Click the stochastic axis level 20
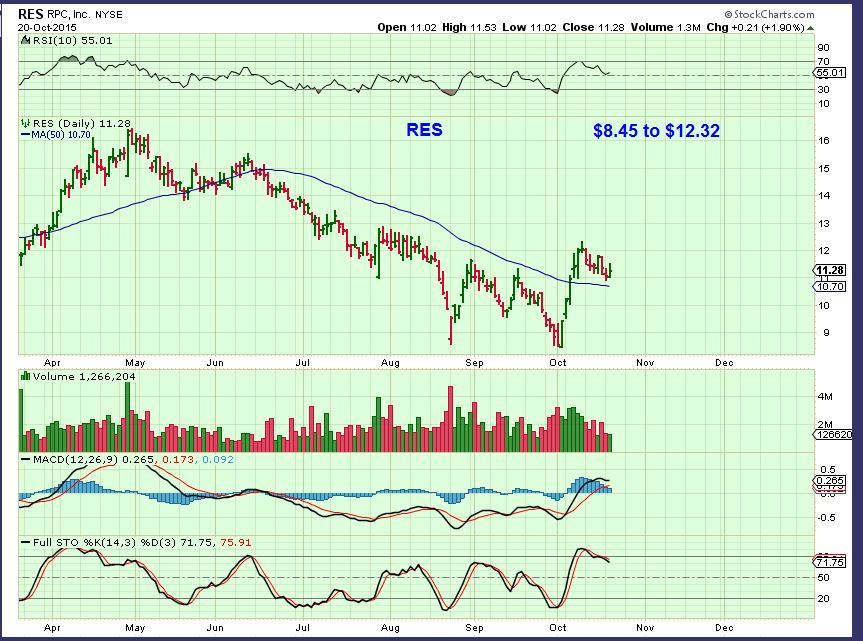The width and height of the screenshot is (863, 641). [x=823, y=598]
